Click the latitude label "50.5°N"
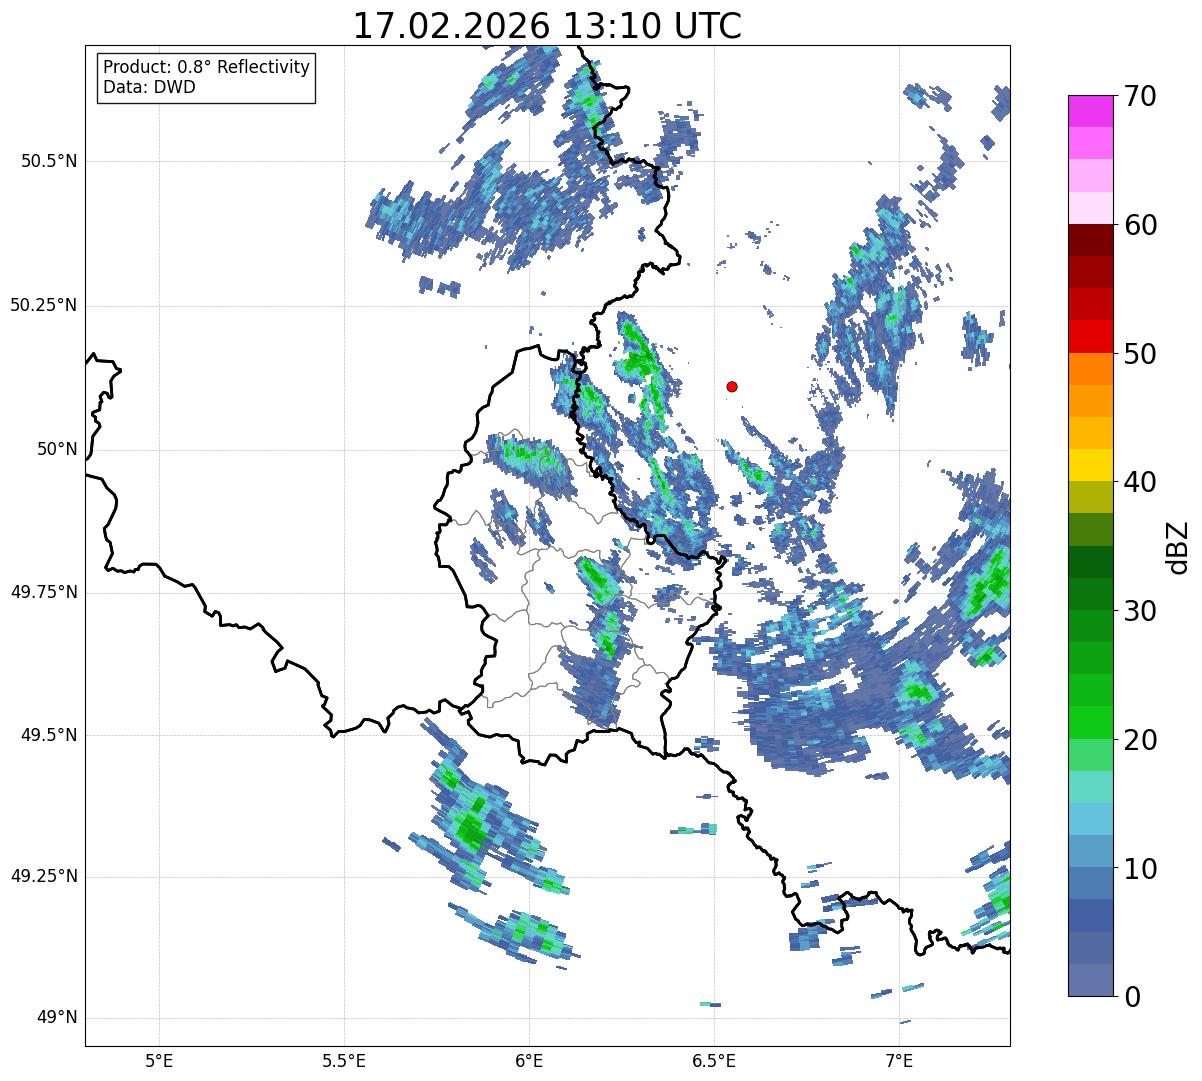The width and height of the screenshot is (1202, 1081). point(49,161)
